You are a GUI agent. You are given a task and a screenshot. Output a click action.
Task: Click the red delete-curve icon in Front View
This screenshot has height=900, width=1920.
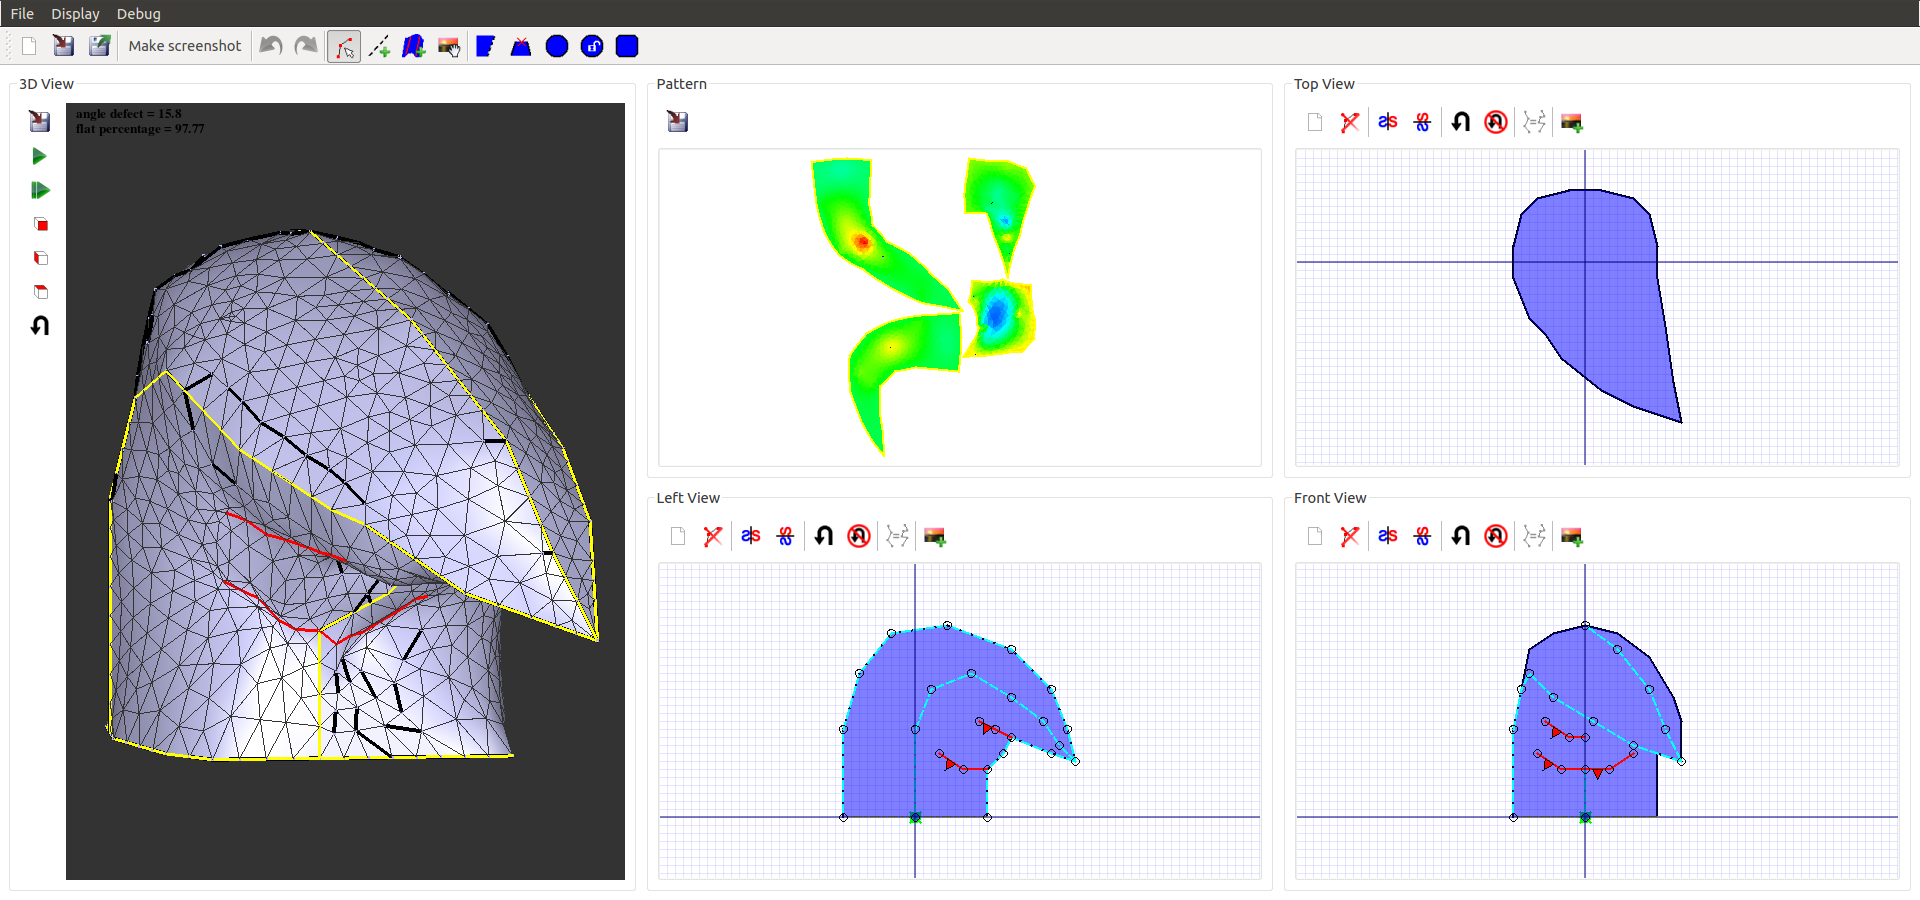pos(1350,536)
